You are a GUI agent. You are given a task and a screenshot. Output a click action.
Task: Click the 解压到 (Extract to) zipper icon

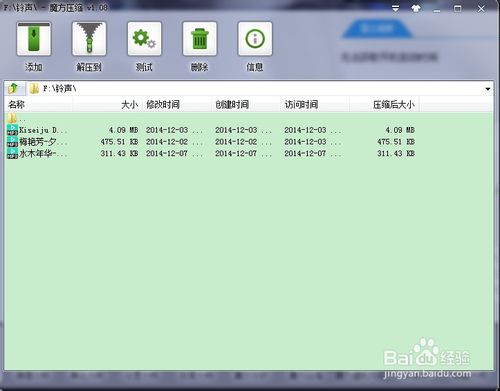click(x=89, y=39)
